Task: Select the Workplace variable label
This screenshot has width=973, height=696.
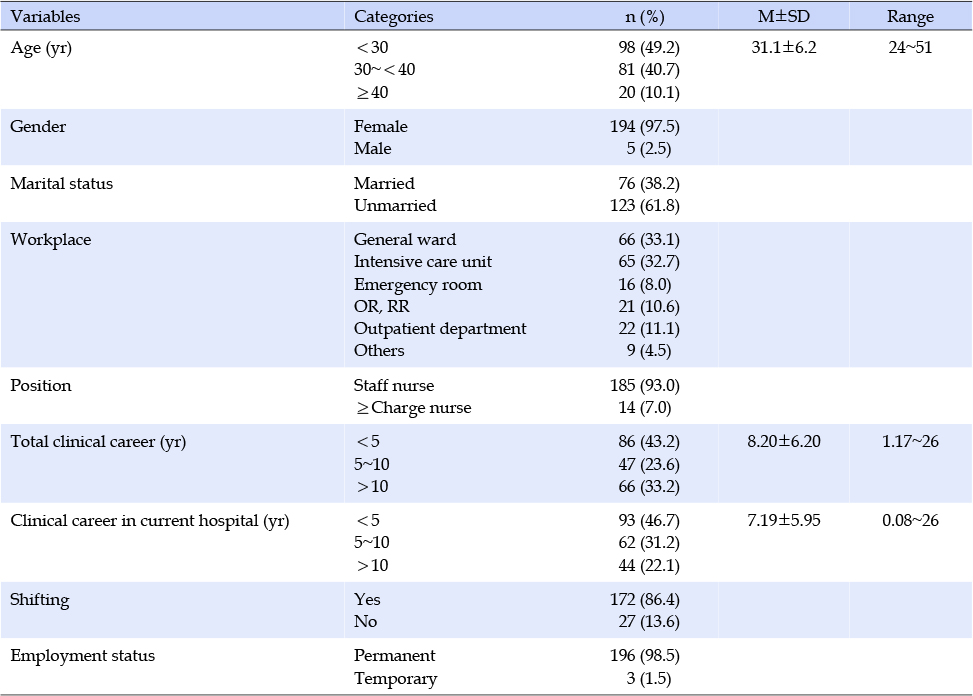Action: tap(50, 240)
